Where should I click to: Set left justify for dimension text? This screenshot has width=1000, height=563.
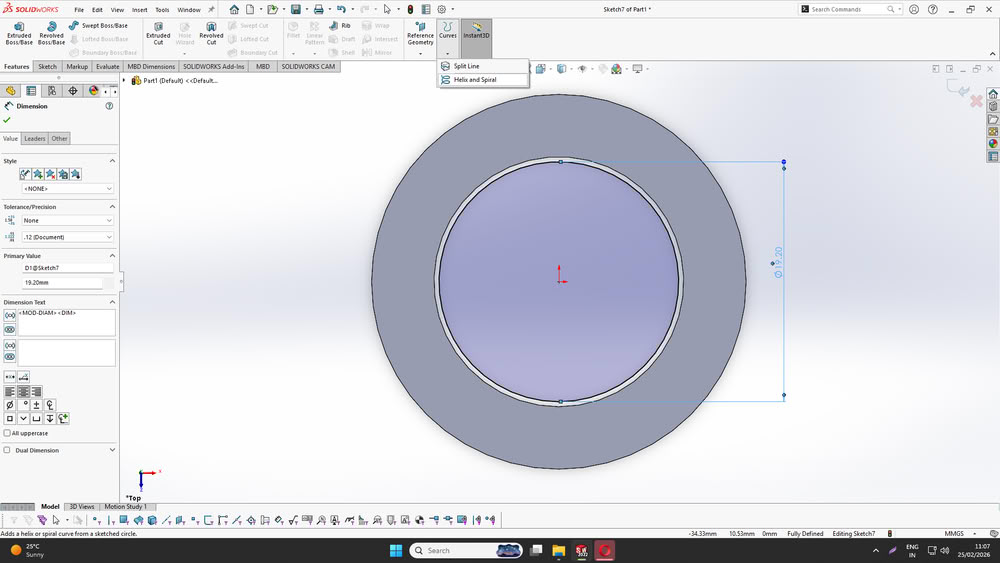[10, 391]
